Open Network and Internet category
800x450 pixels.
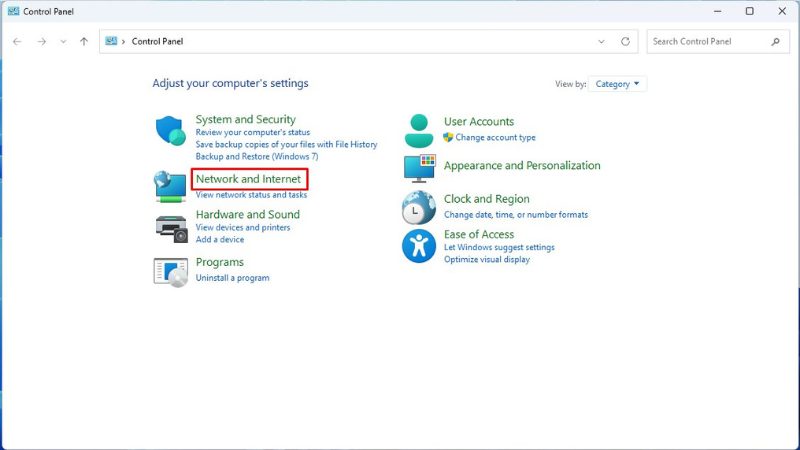[x=248, y=179]
